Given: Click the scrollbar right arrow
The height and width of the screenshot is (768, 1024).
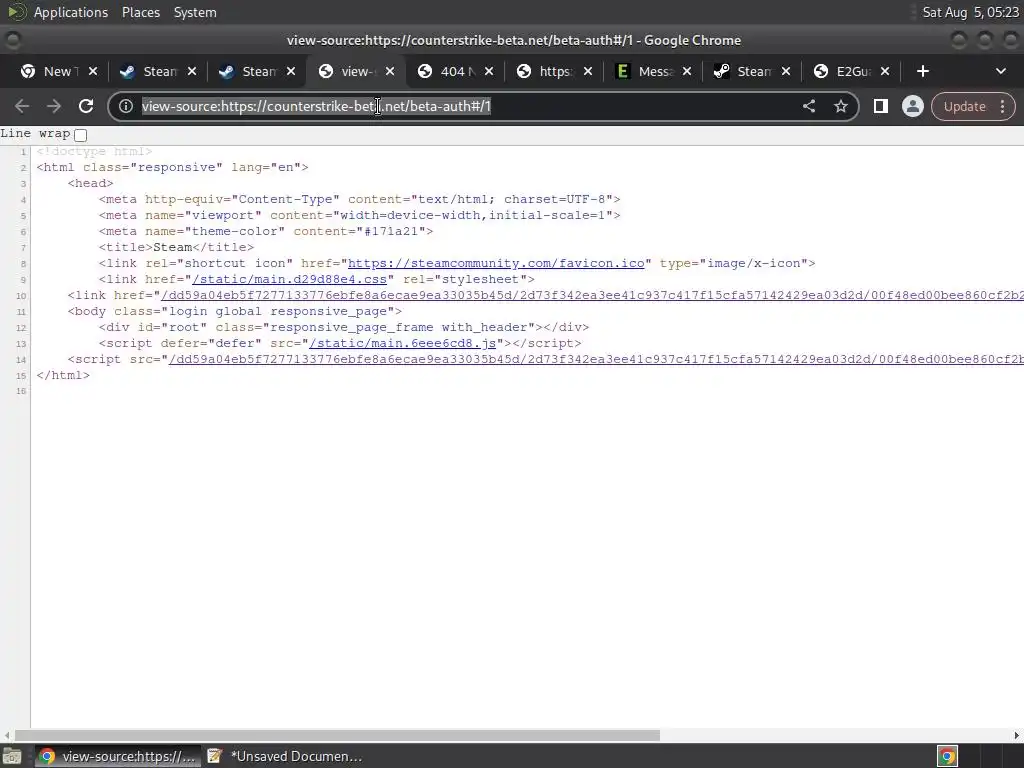Looking at the screenshot, I should click(x=1017, y=735).
